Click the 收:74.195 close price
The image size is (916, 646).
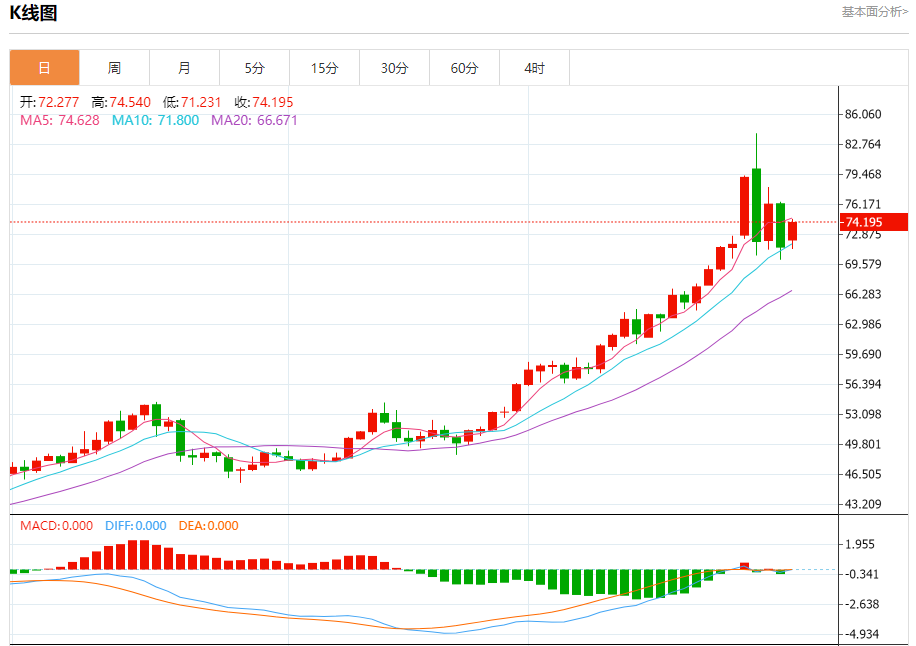coord(264,102)
